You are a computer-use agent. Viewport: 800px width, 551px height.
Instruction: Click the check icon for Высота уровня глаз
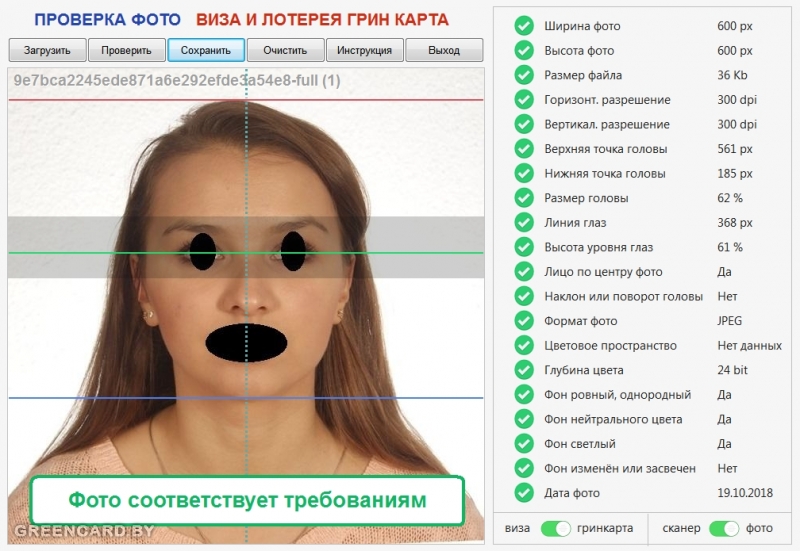524,247
